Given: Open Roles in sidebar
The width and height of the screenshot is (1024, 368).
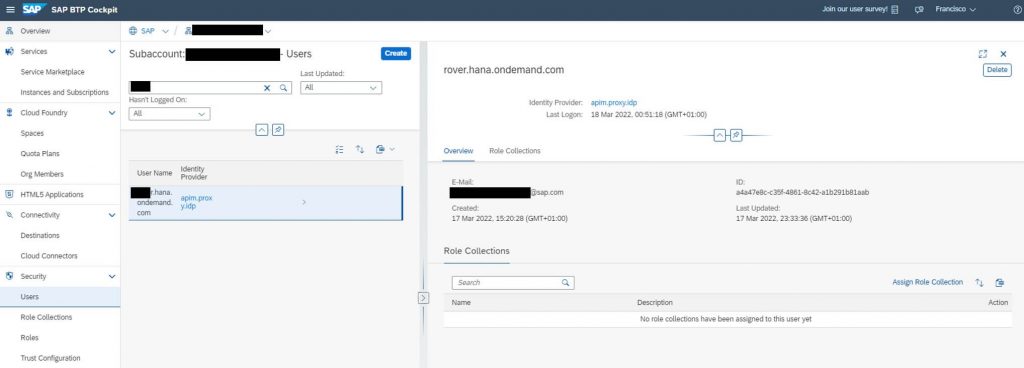Looking at the screenshot, I should pos(29,337).
